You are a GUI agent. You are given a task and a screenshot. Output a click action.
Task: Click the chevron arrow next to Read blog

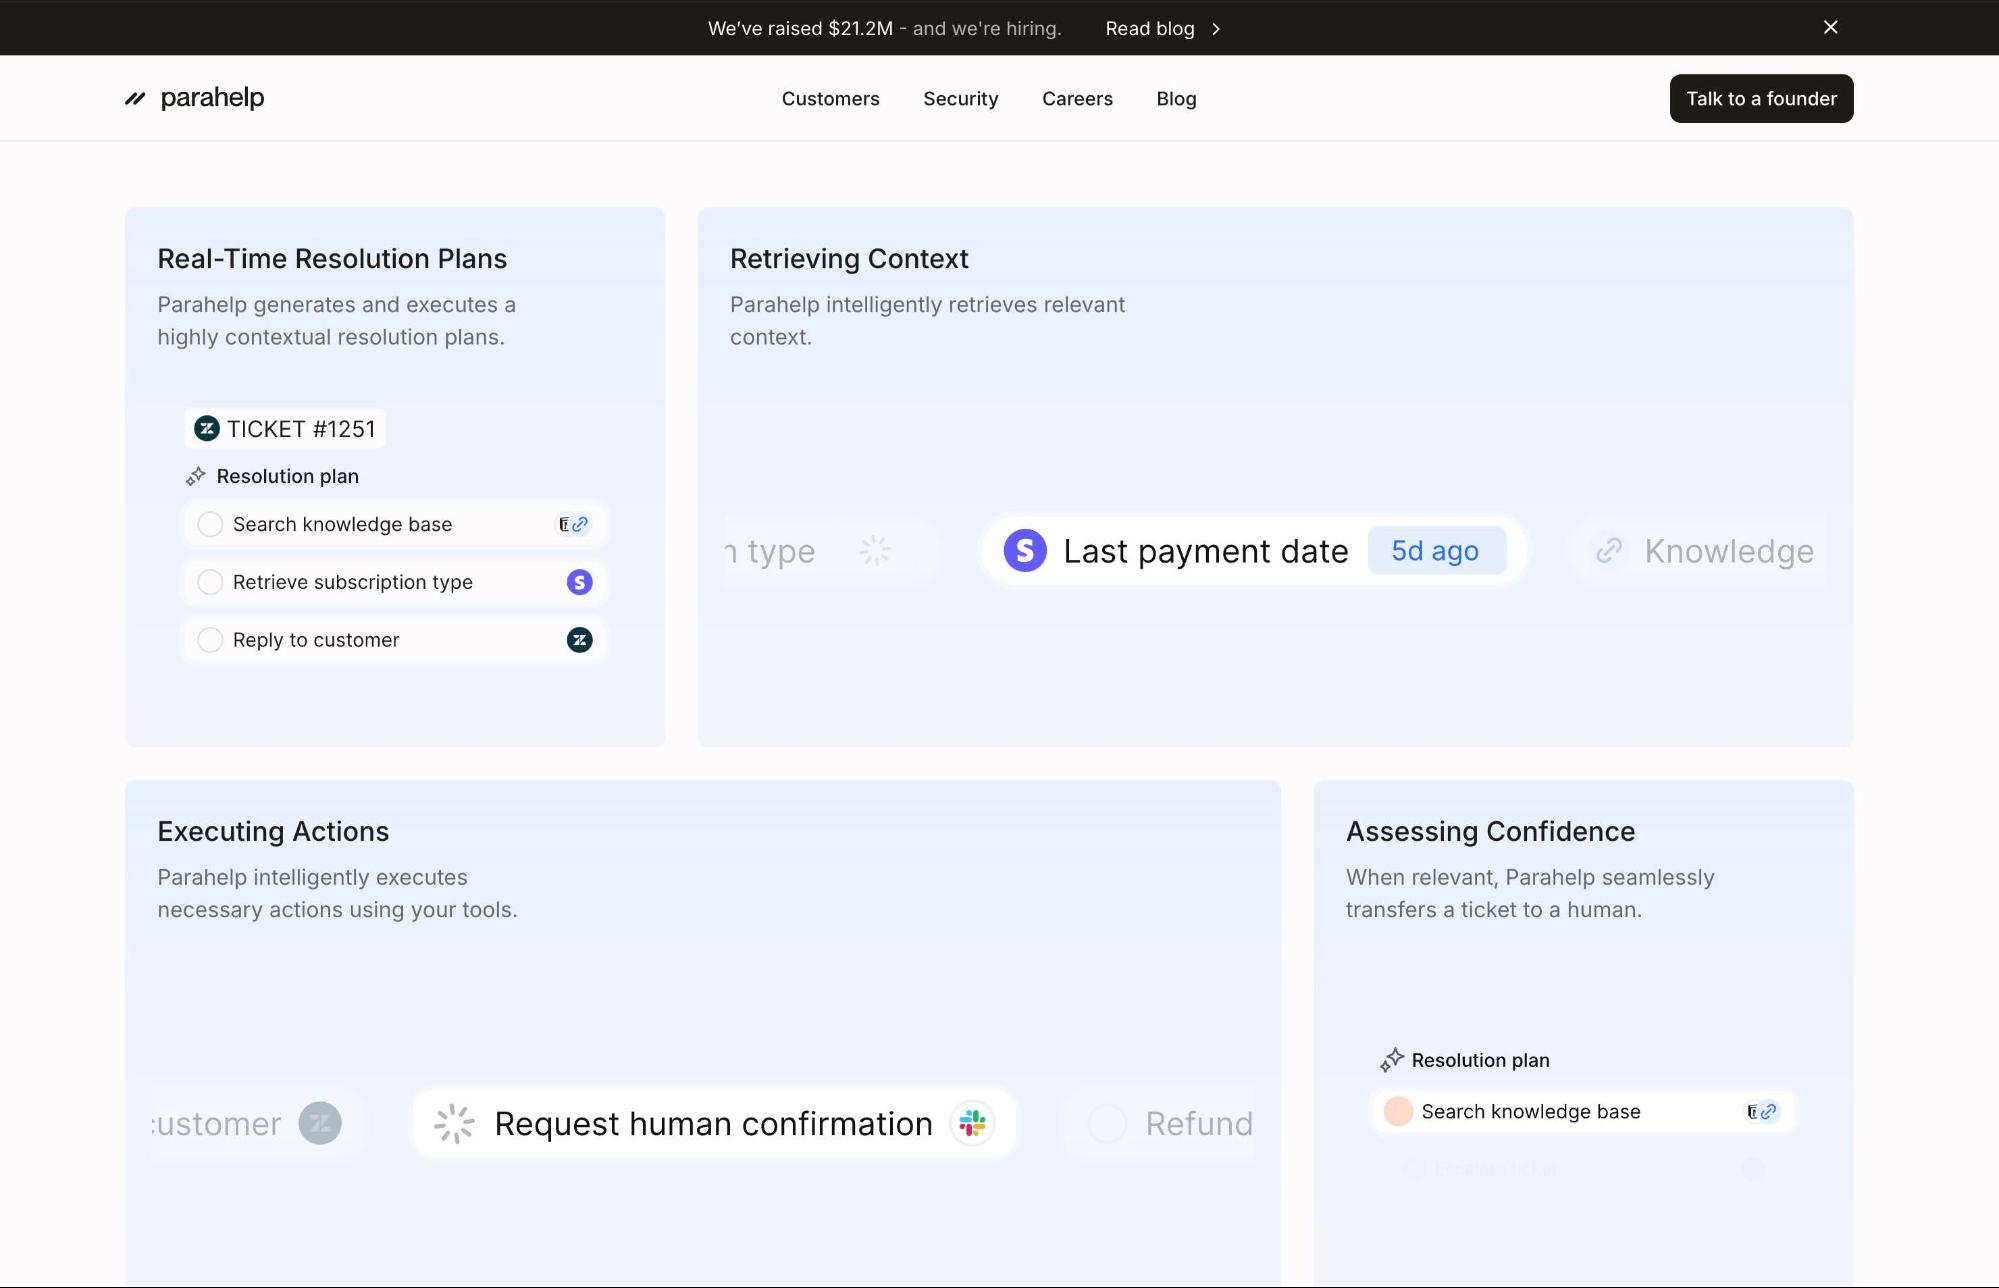point(1216,29)
